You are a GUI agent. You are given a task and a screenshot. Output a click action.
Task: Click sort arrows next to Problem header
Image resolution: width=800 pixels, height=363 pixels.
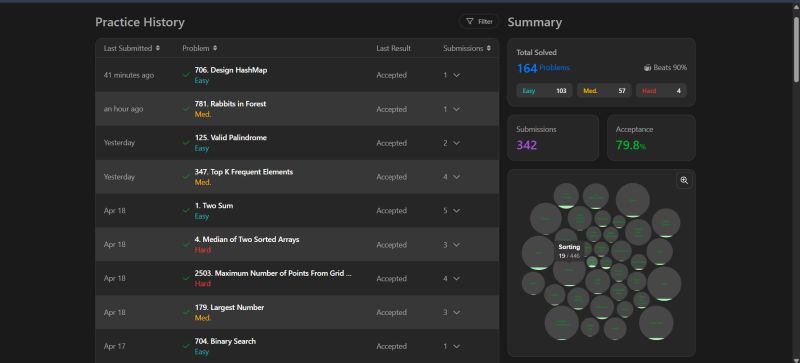click(x=215, y=48)
